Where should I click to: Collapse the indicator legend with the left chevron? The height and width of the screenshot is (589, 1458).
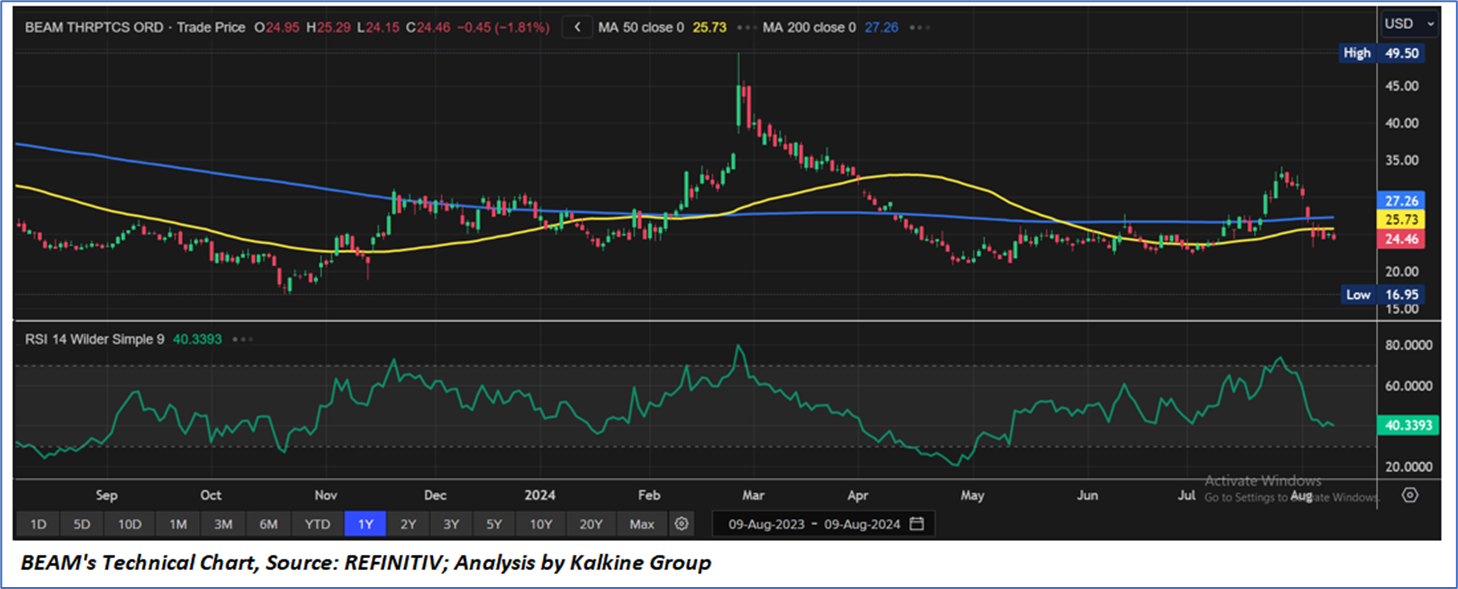click(x=577, y=28)
